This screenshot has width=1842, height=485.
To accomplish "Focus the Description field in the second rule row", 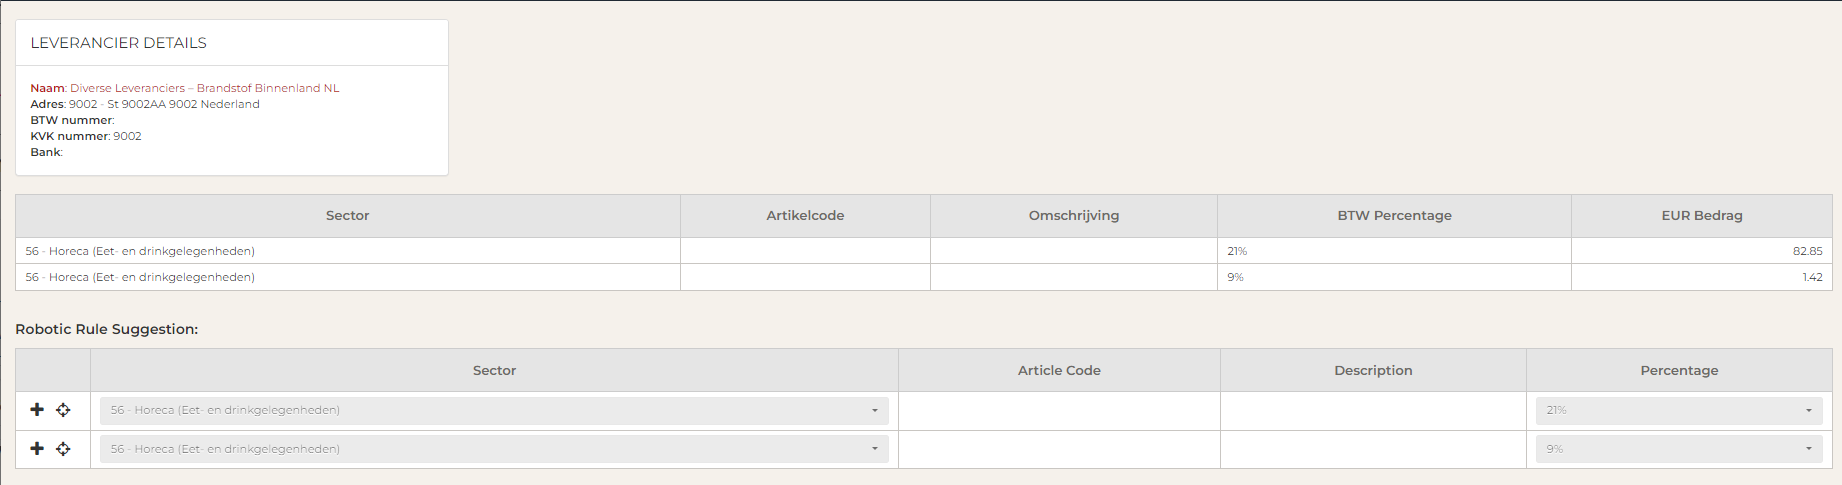I will coord(1373,449).
